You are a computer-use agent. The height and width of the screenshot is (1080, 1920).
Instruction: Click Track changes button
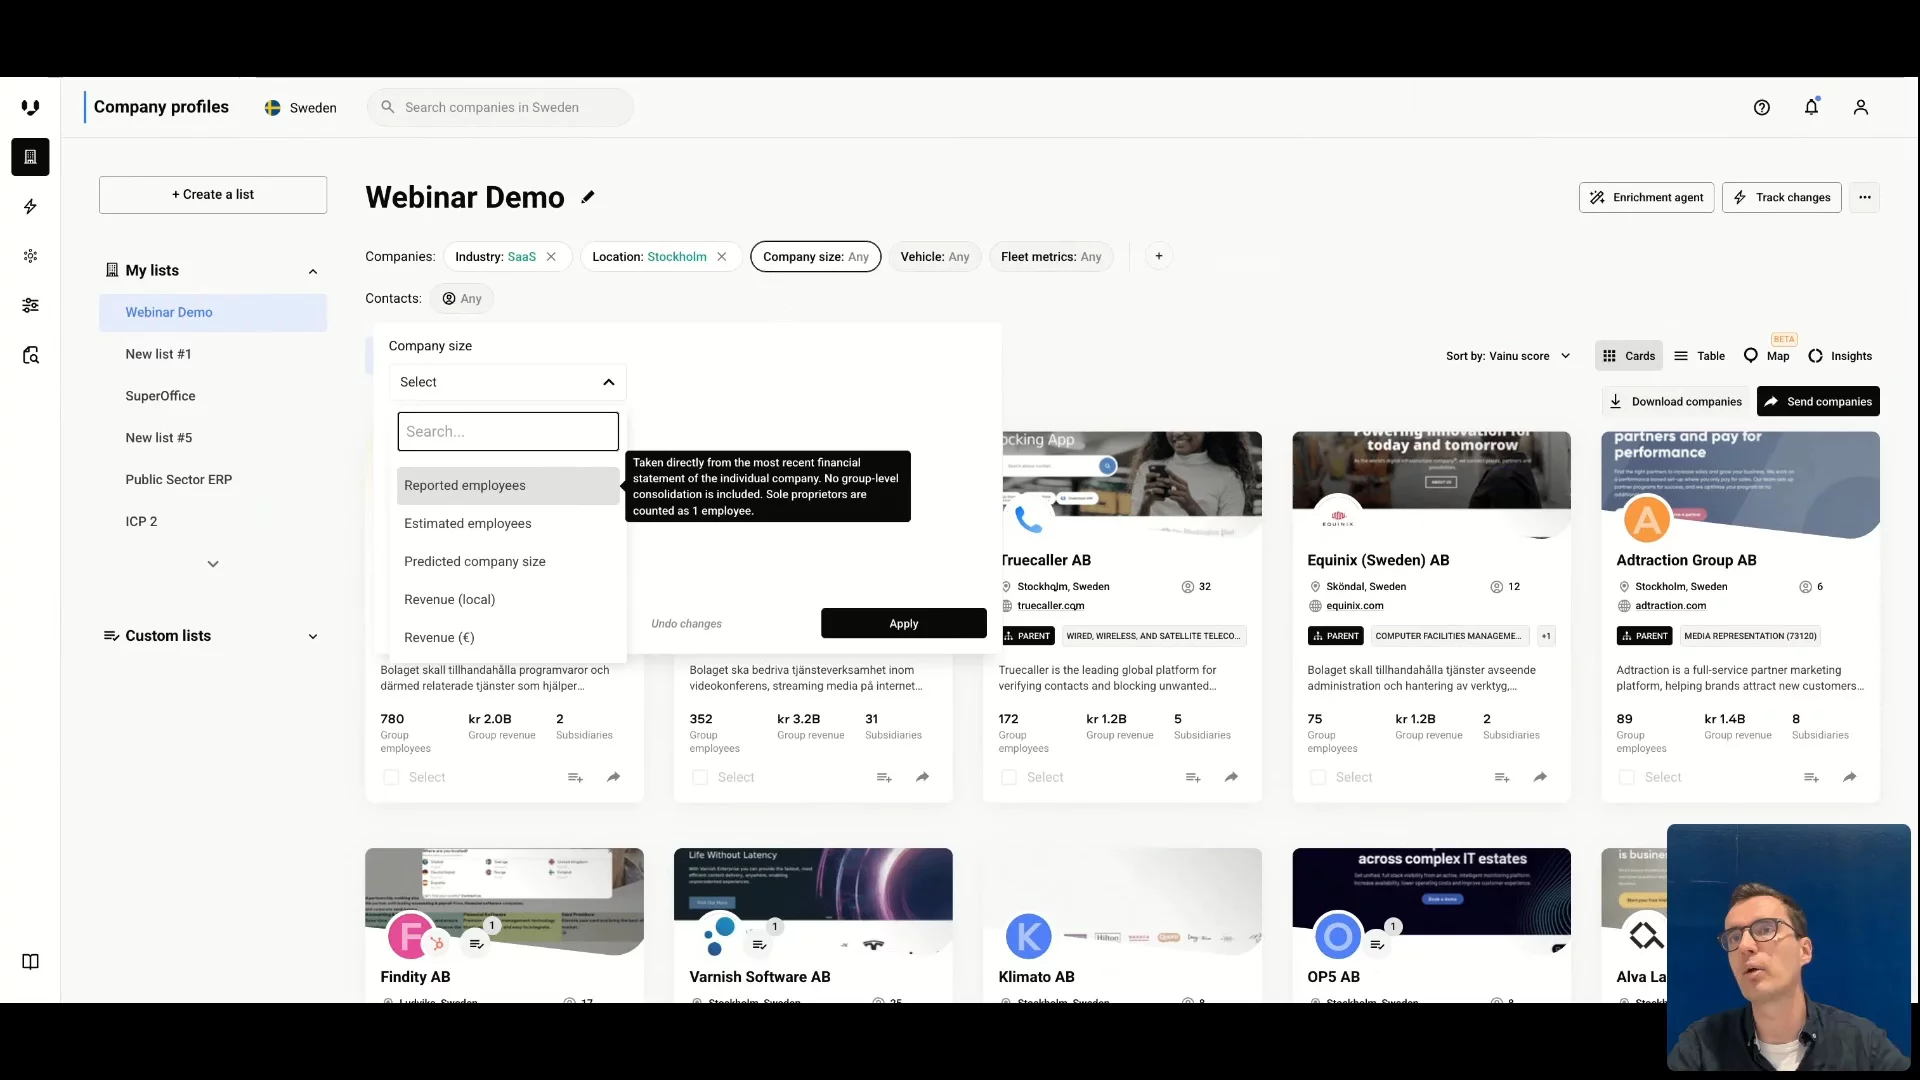pos(1782,198)
